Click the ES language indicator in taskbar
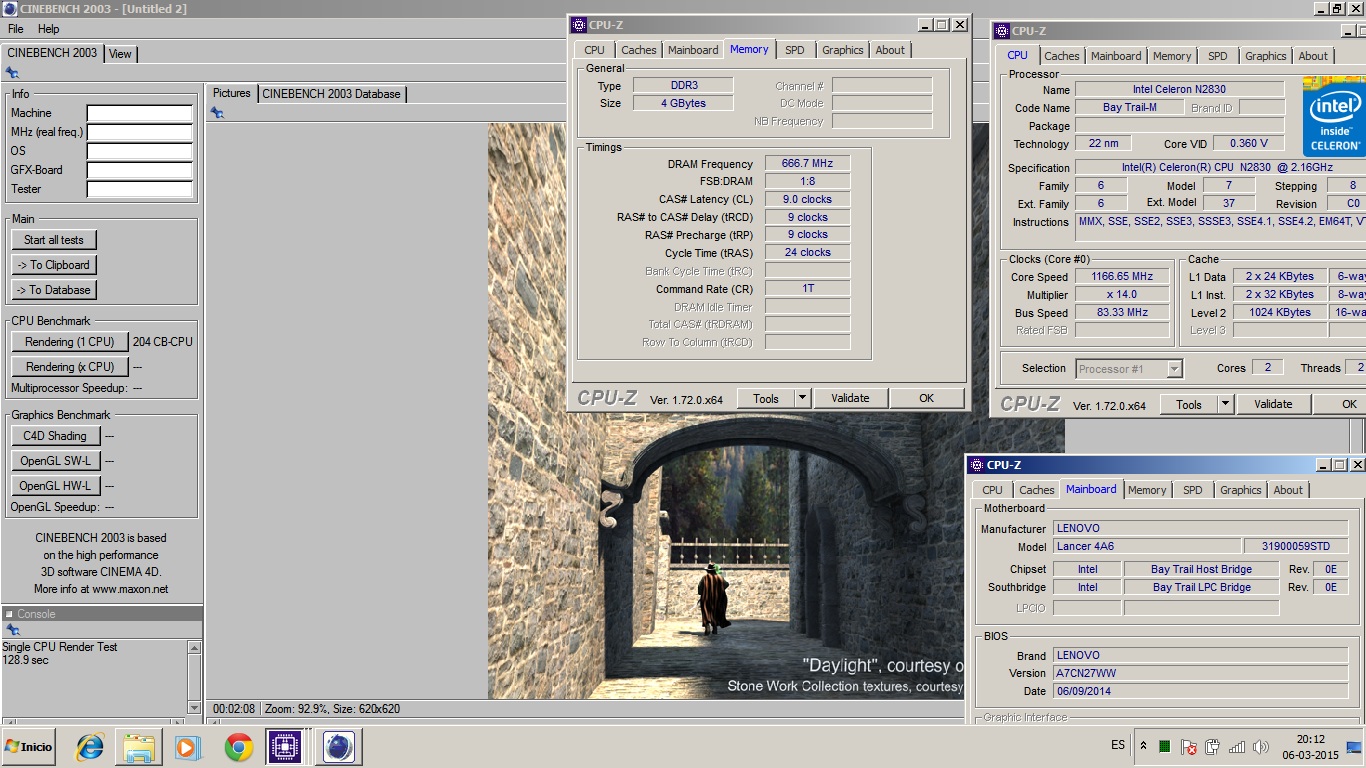The height and width of the screenshot is (768, 1366). click(1118, 746)
